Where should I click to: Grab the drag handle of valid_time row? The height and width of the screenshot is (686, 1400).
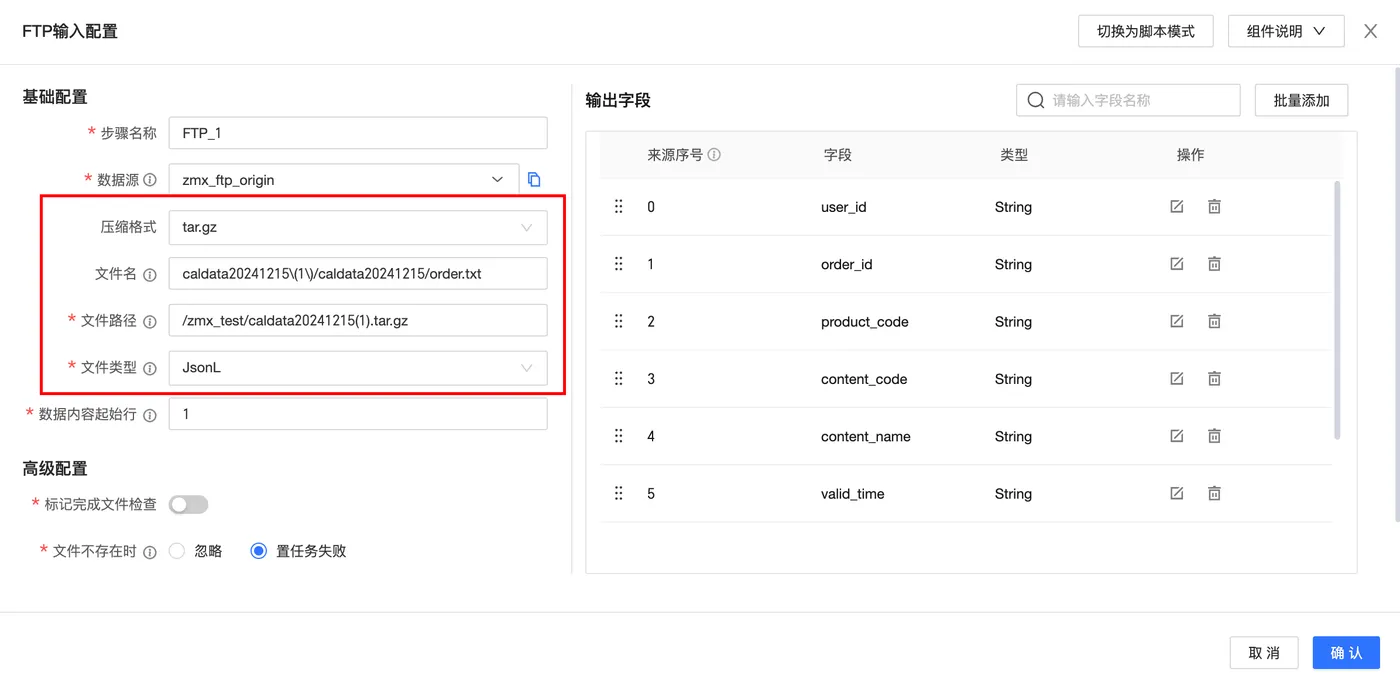tap(618, 493)
